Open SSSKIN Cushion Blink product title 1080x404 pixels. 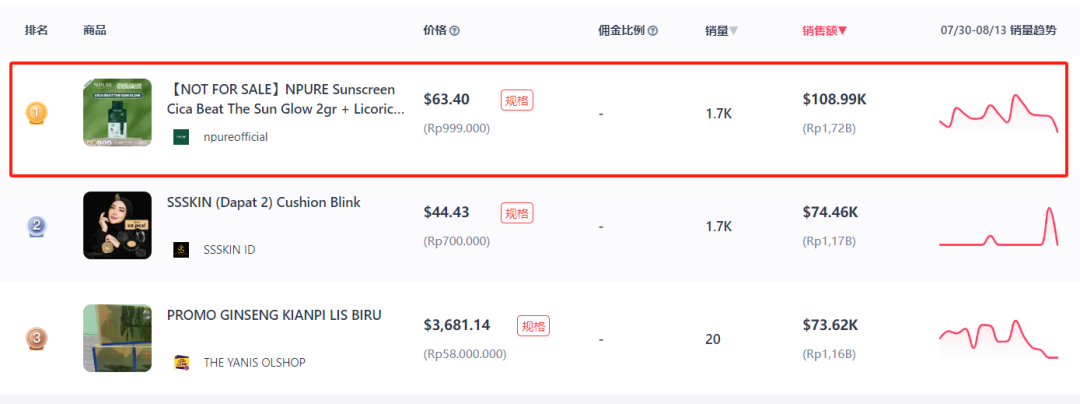coord(264,202)
